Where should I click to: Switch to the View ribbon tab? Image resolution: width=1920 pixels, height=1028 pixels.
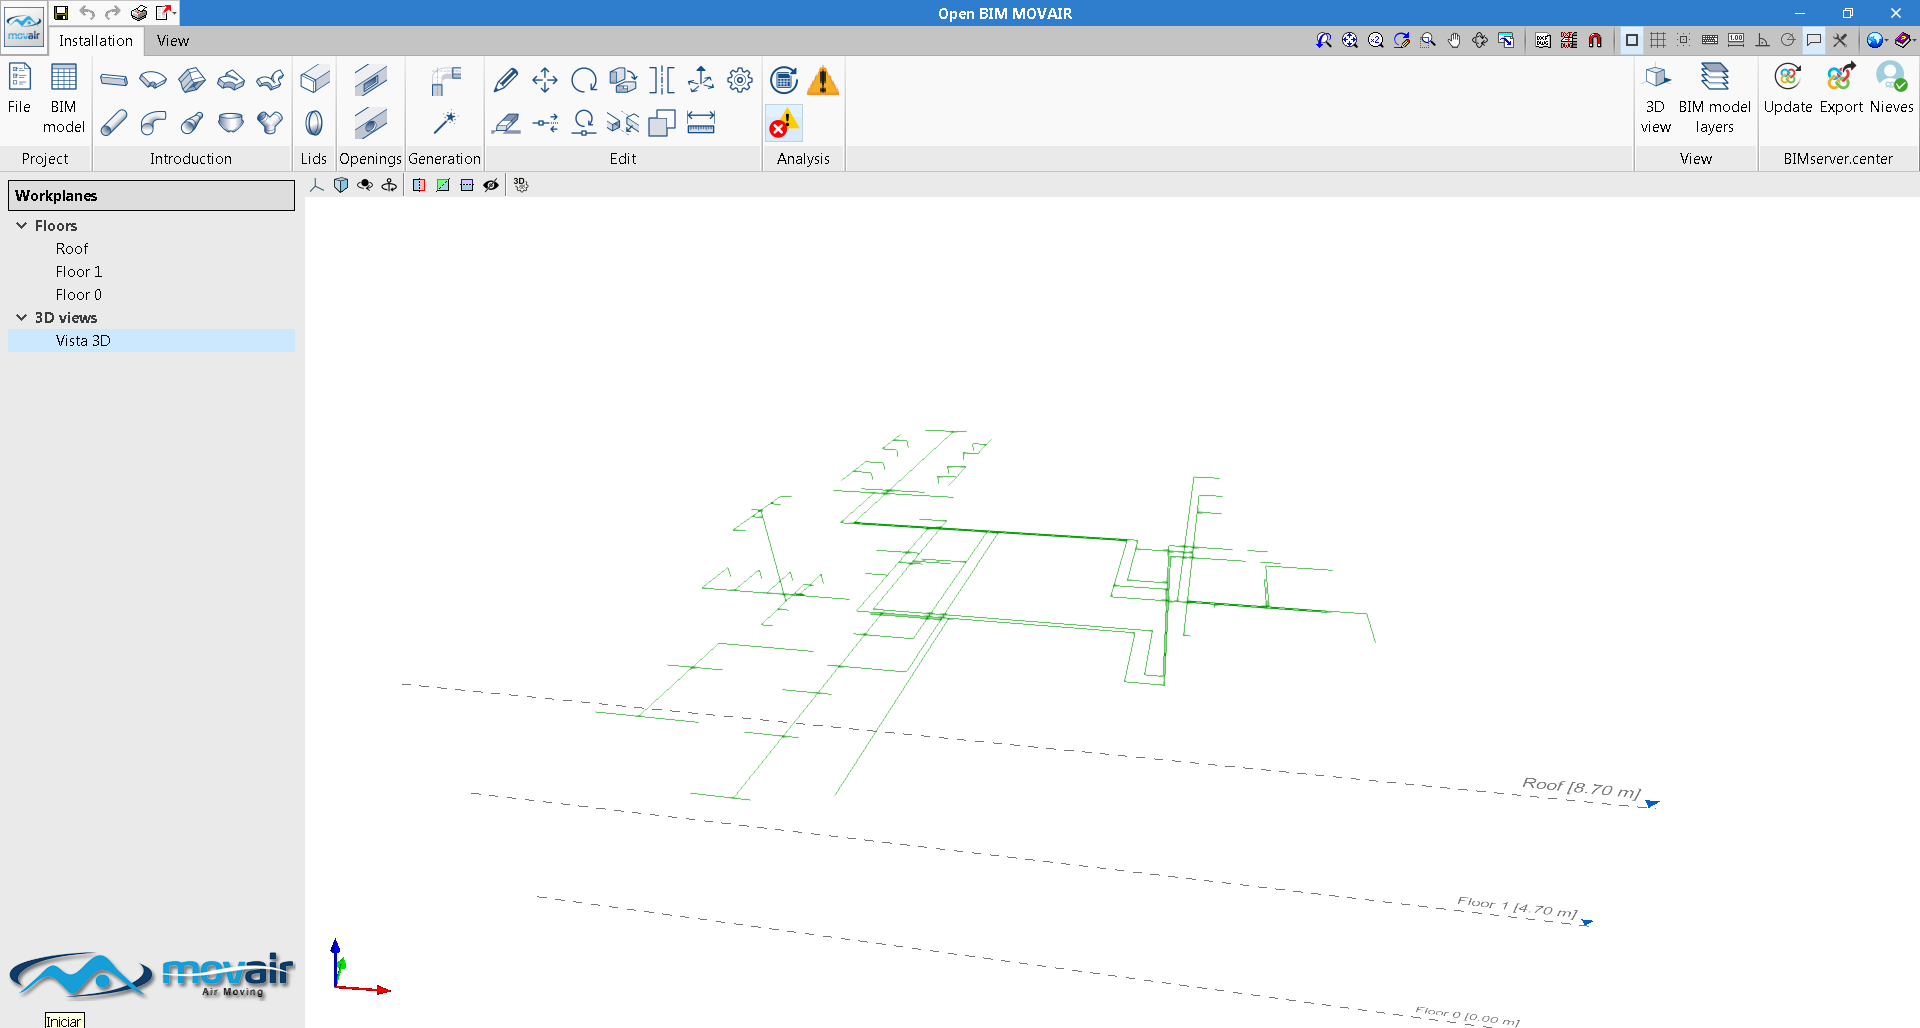click(x=173, y=41)
